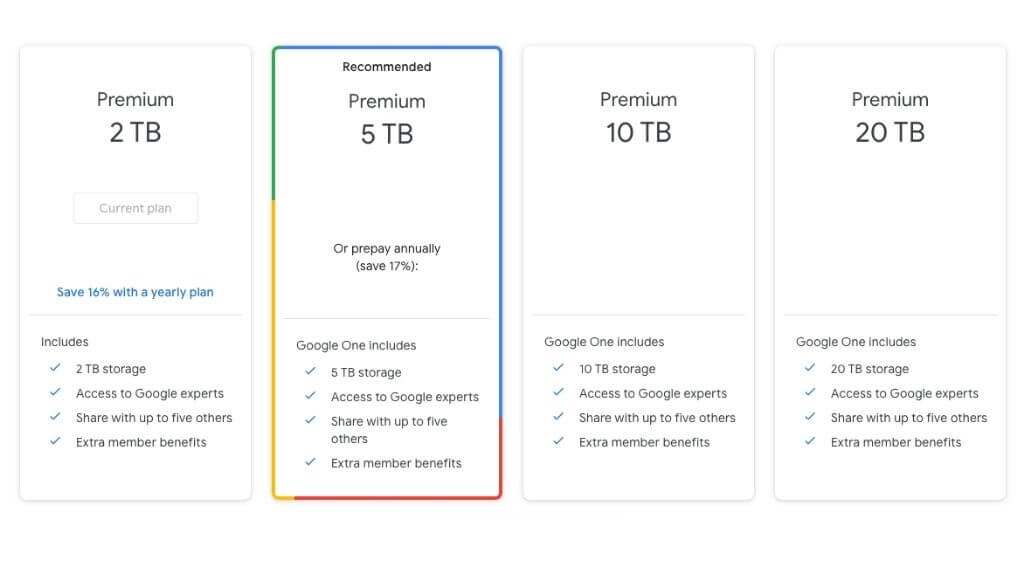Click the checkmark beside 5 TB storage
Viewport: 1024px width, 576px height.
coord(310,371)
